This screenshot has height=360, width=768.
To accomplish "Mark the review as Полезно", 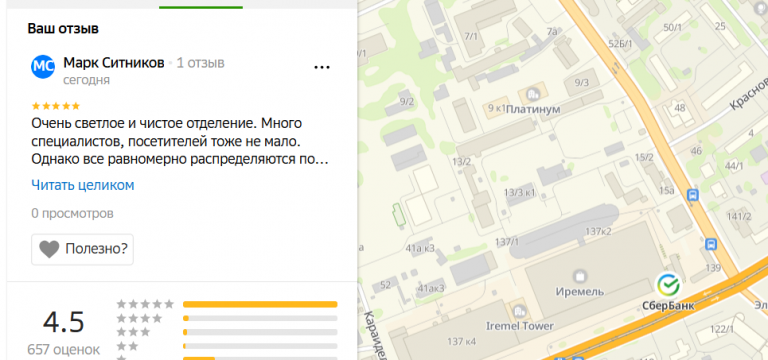I will [82, 249].
